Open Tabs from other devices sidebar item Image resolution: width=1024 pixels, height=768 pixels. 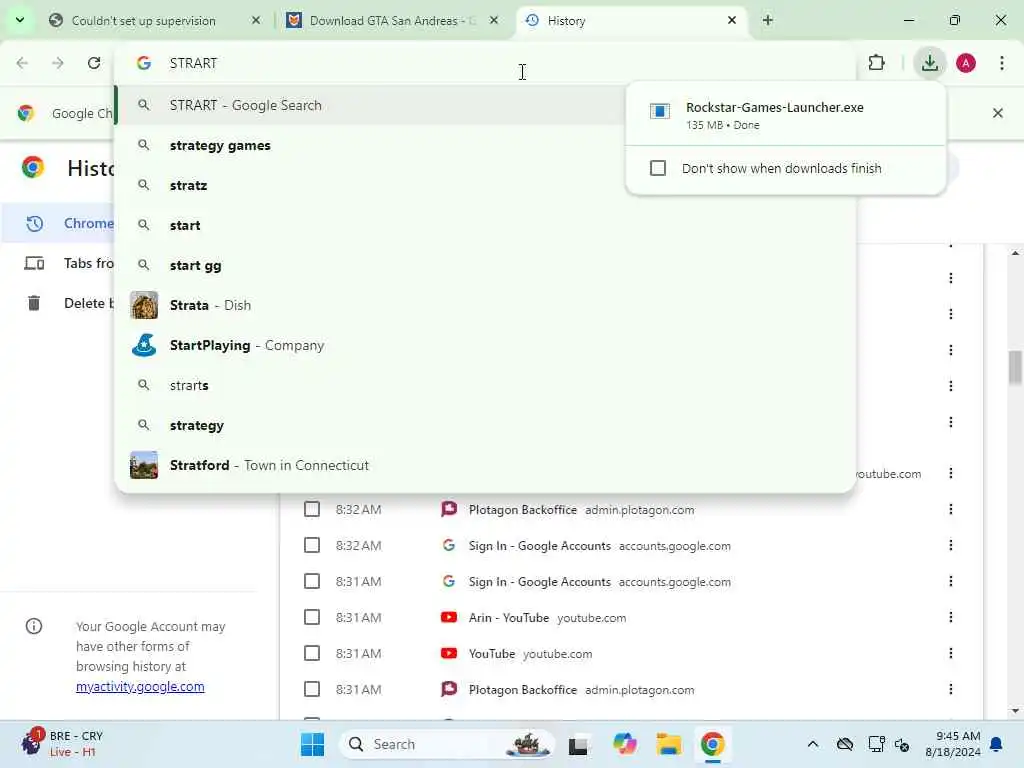click(59, 263)
